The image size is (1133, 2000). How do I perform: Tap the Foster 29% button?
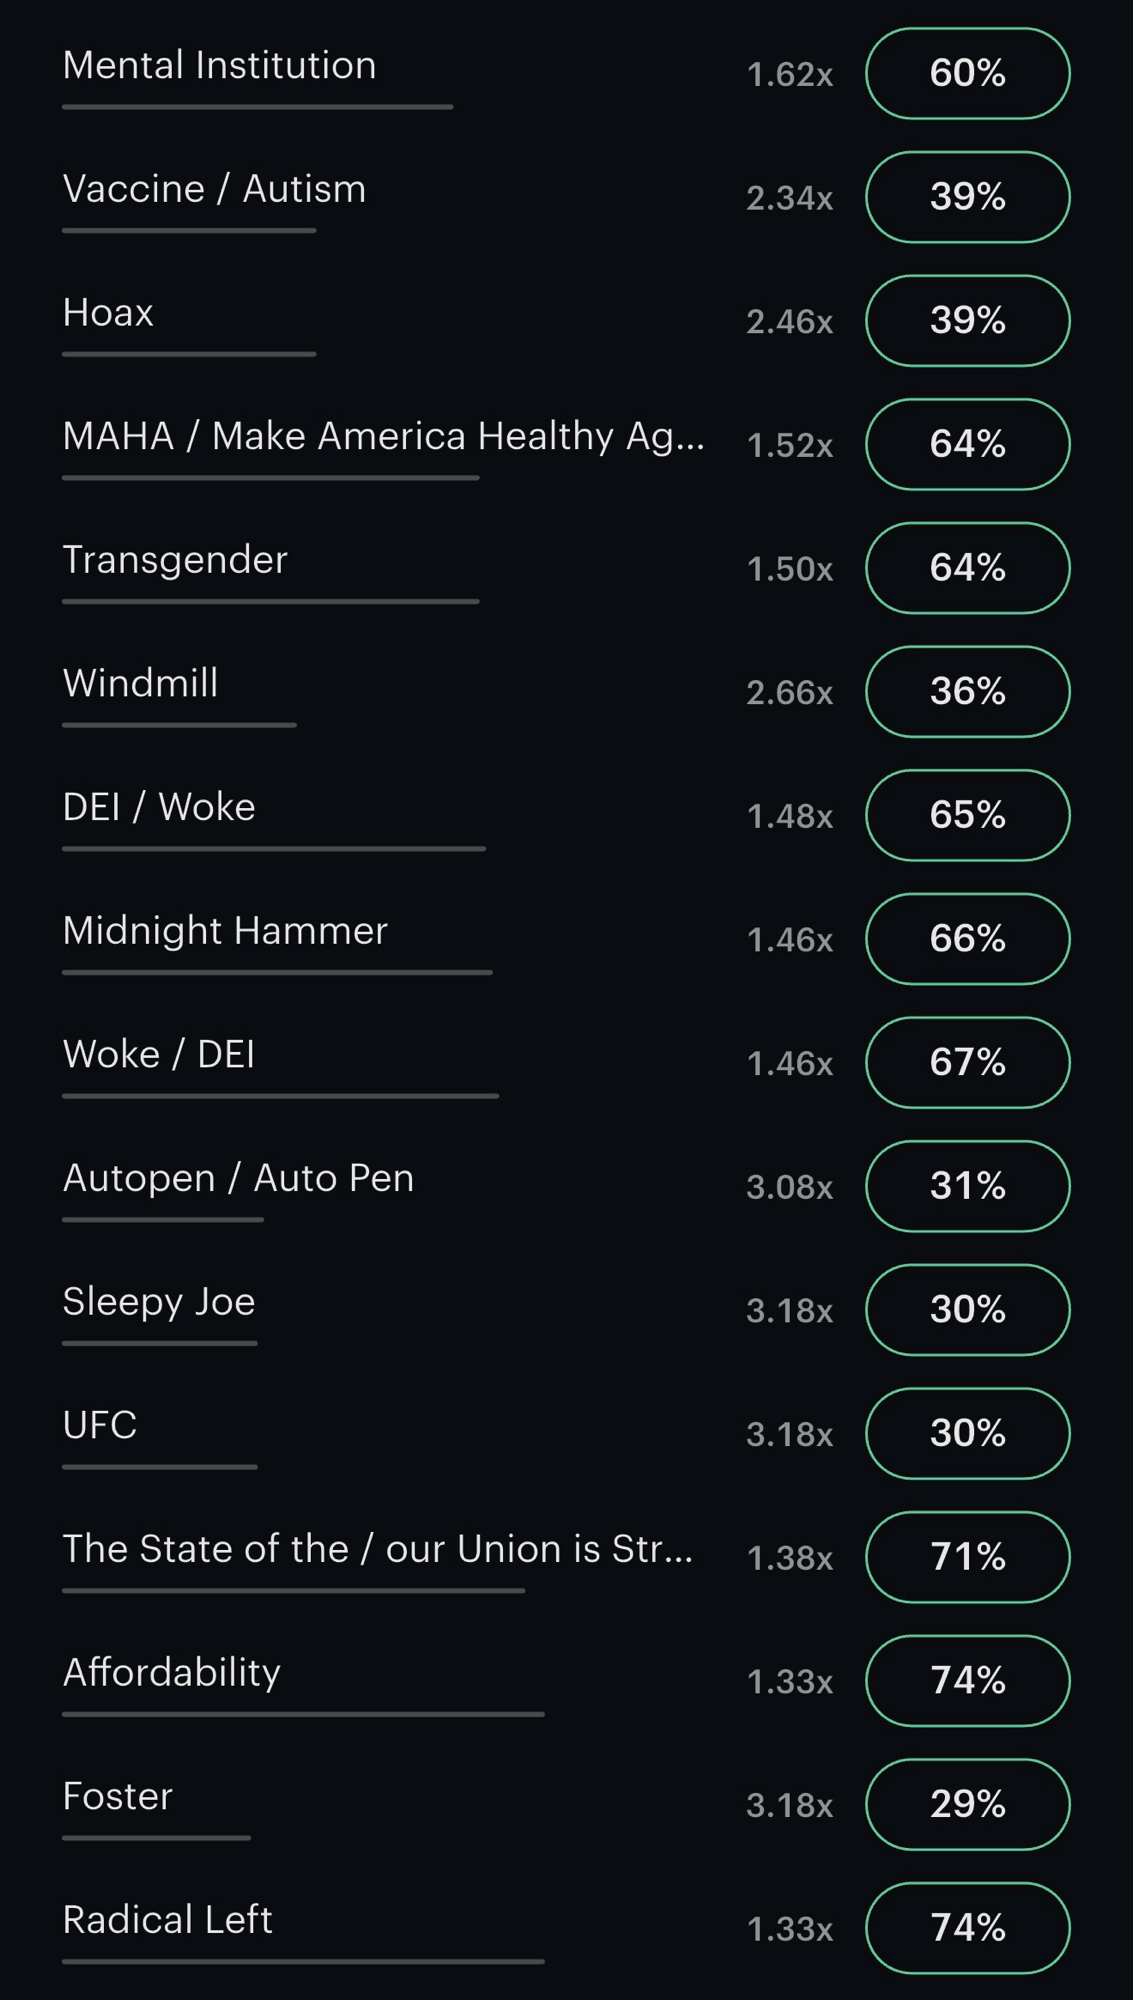click(x=967, y=1804)
